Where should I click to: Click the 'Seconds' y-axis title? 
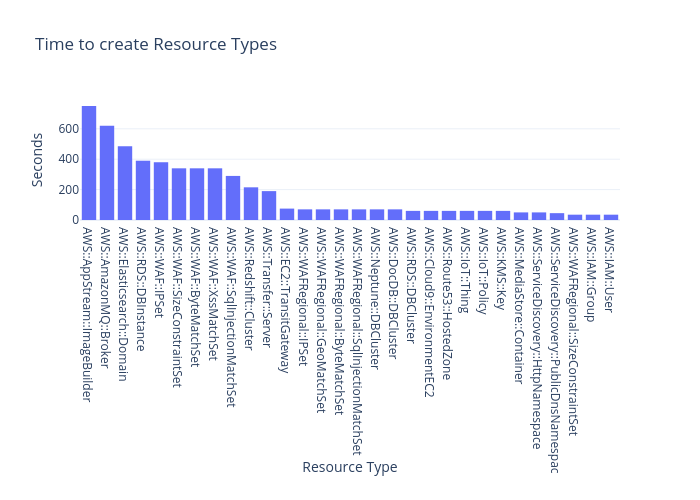pos(38,160)
